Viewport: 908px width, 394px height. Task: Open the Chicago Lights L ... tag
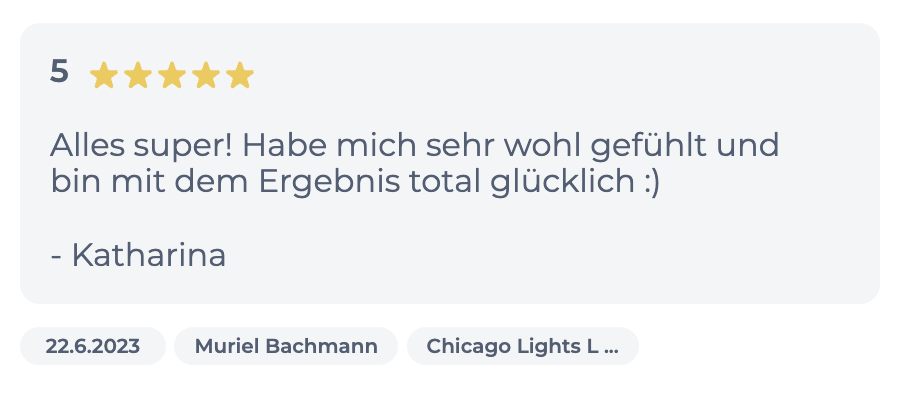click(523, 346)
